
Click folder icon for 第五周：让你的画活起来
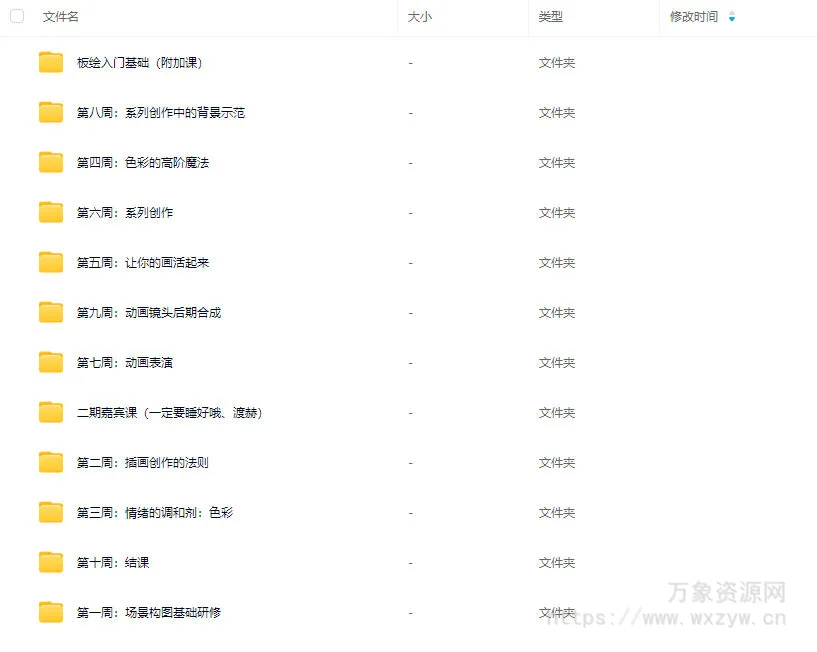(x=51, y=263)
